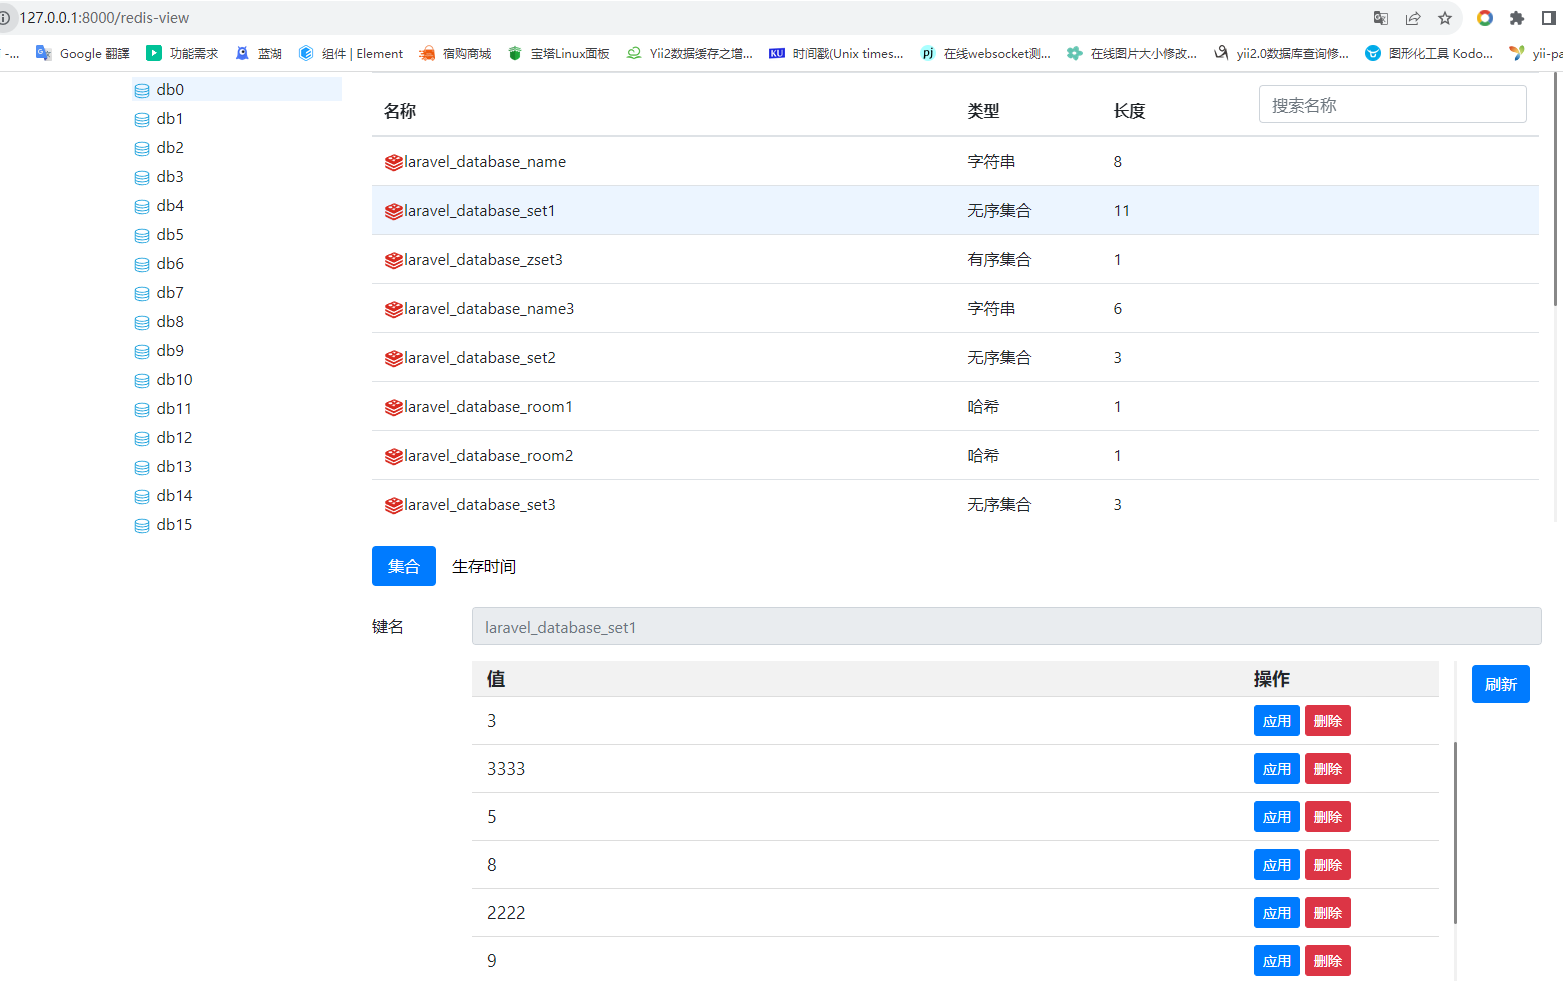This screenshot has height=996, width=1563.
Task: Click the values list scrollbar
Action: coord(1455,832)
